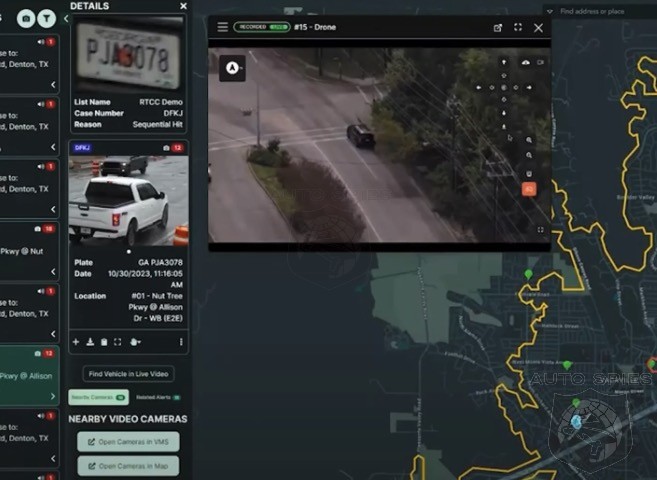
Task: Click the clipboard icon in detail toolbar
Action: click(104, 342)
